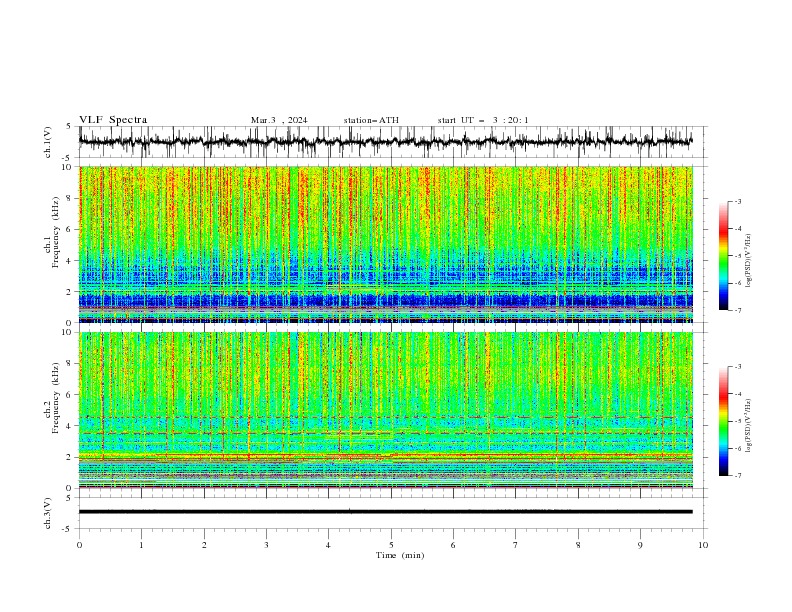Click the "8" kHz tick of ch.2 spectrogram

click(x=70, y=364)
